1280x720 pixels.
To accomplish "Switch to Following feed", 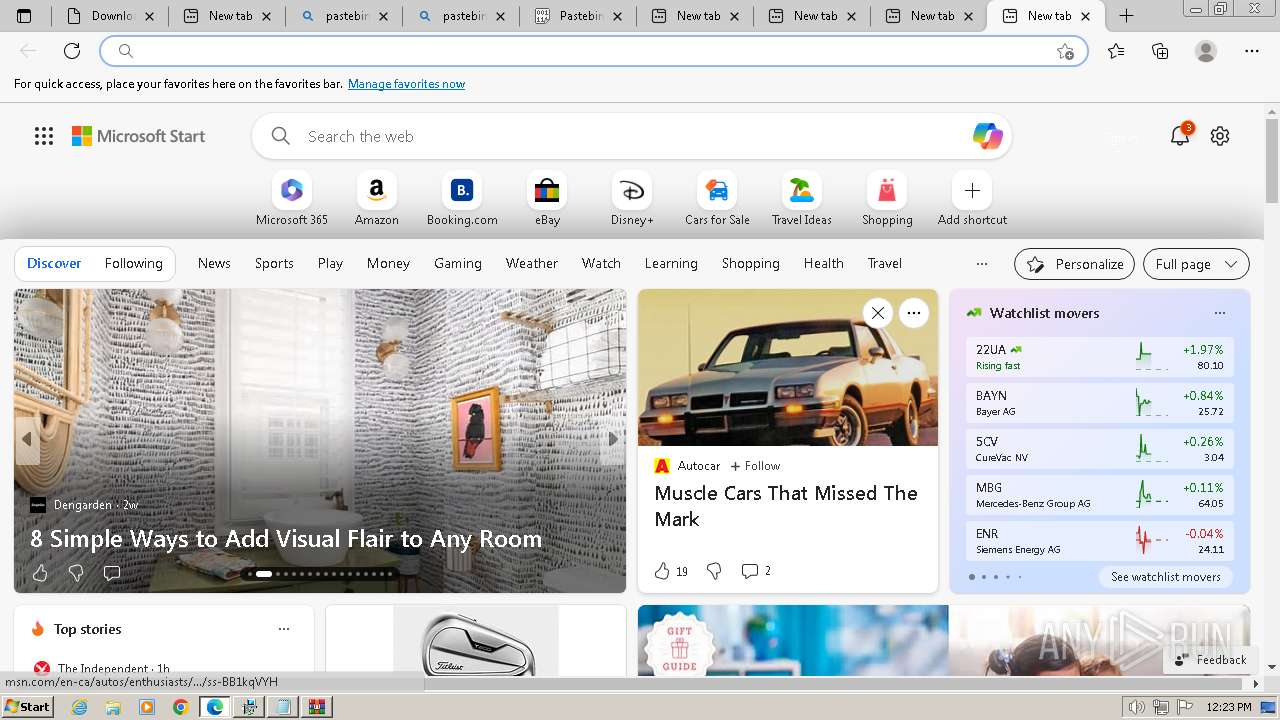I will (133, 263).
